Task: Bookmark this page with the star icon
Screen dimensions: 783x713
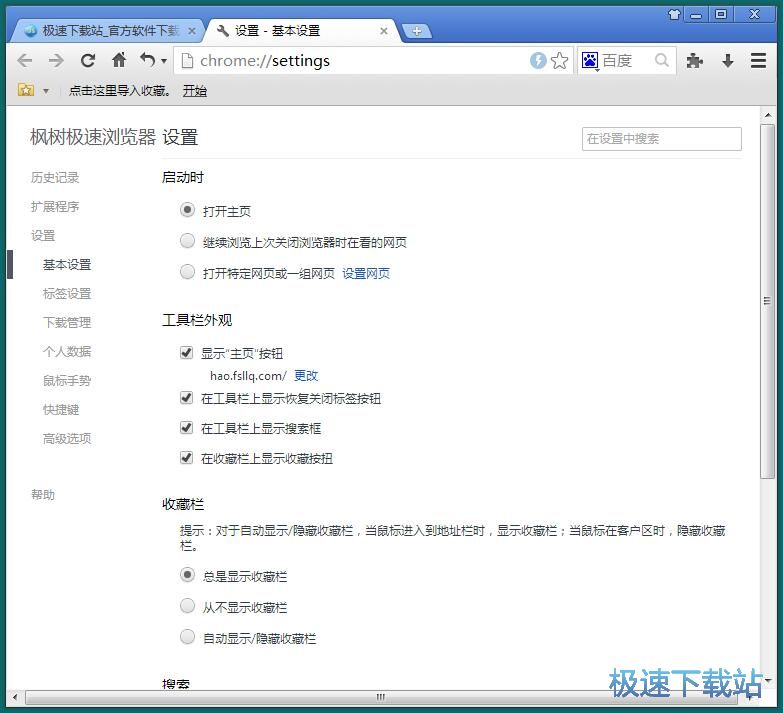Action: pos(560,61)
